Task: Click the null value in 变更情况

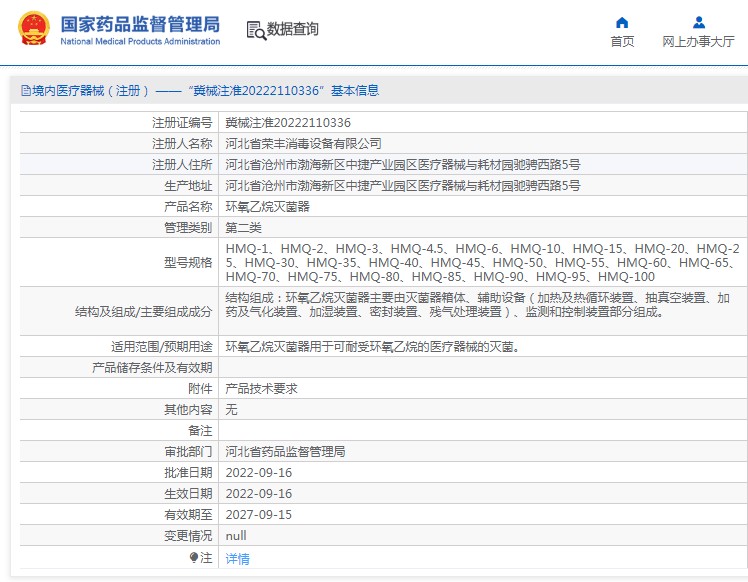Action: [x=236, y=536]
